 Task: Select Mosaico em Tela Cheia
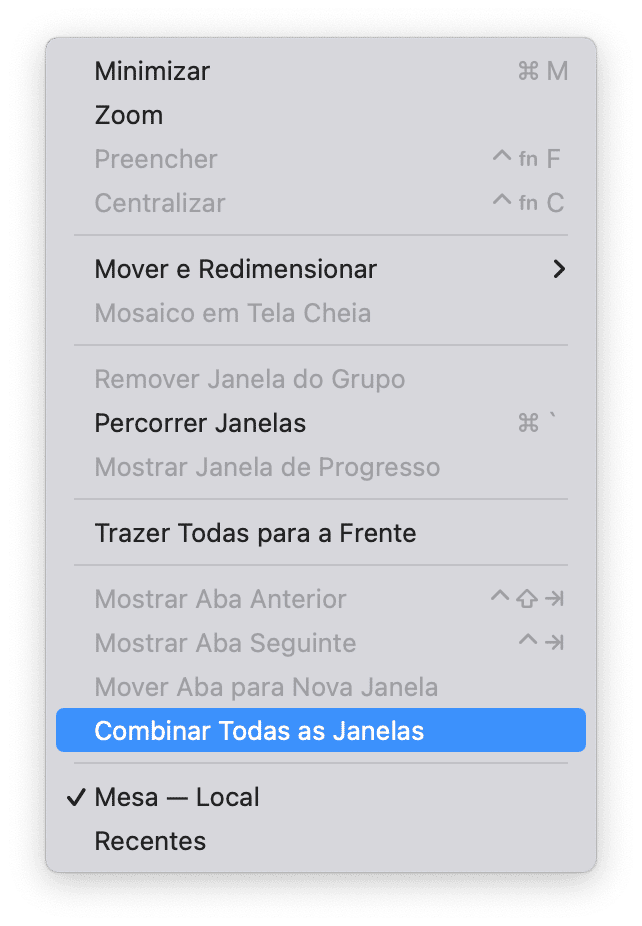click(x=321, y=313)
